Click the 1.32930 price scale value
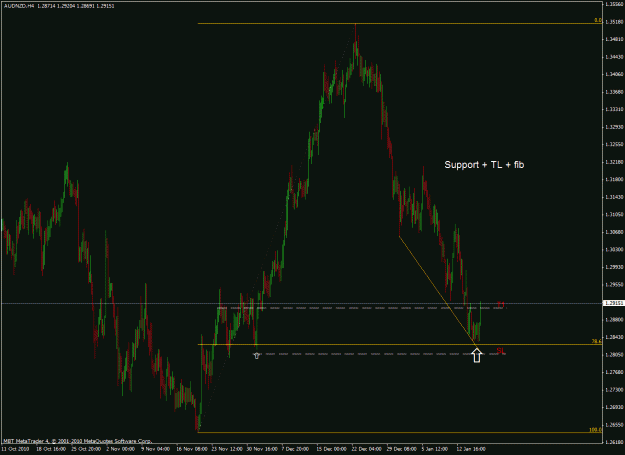This screenshot has height=455, width=625. click(614, 127)
